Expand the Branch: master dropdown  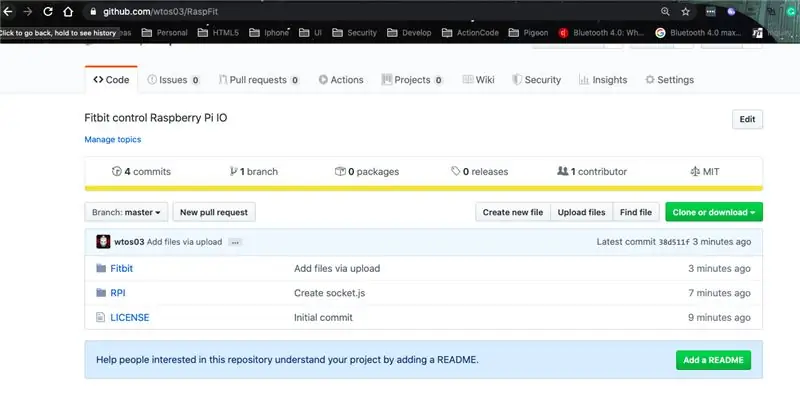click(x=126, y=212)
